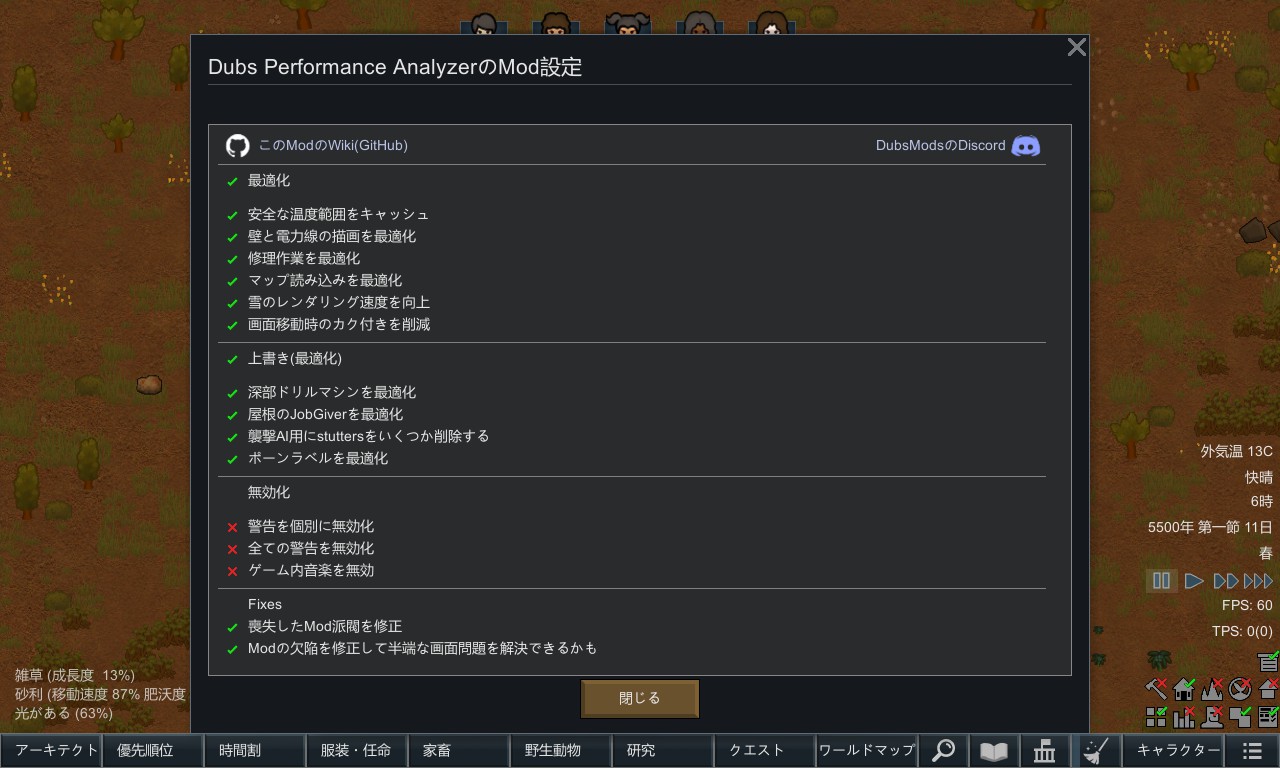Toggle 襲撃AI用にstutters削除 checkbox
Viewport: 1280px width, 768px height.
pyautogui.click(x=232, y=438)
